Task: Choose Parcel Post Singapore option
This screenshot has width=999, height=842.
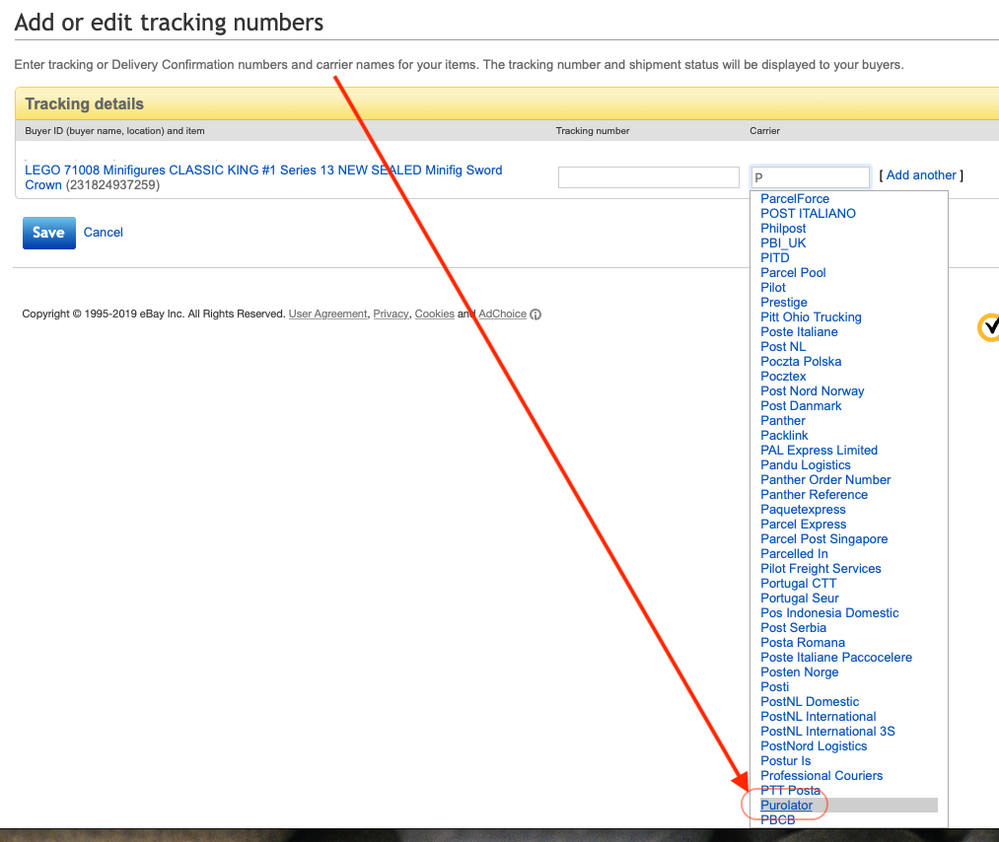Action: [824, 539]
